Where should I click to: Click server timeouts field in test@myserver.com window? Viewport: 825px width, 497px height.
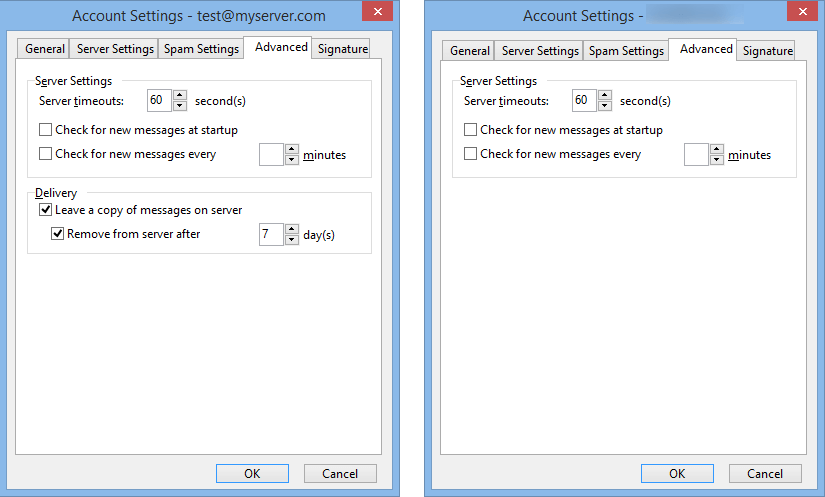tap(159, 100)
